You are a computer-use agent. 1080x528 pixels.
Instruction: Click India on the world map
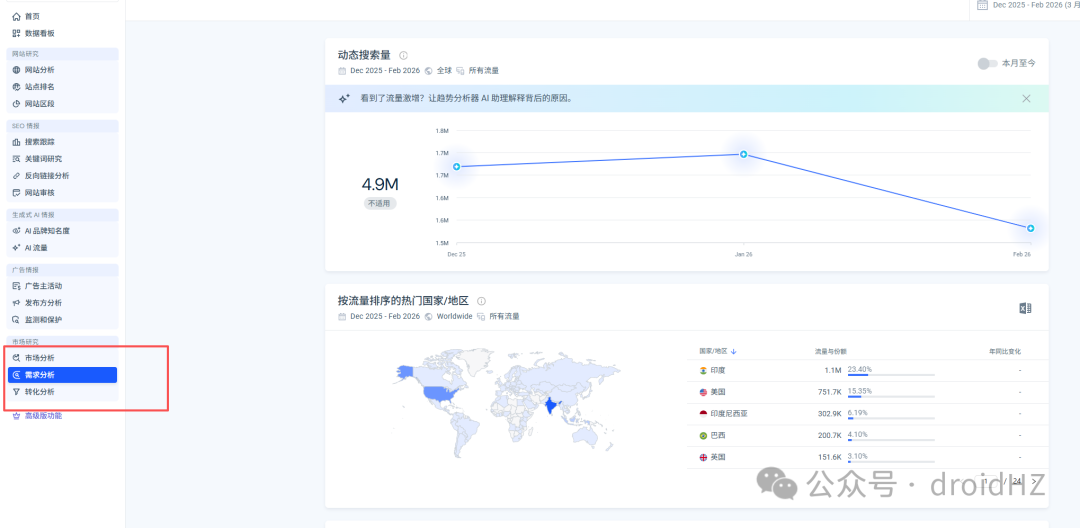coord(550,406)
